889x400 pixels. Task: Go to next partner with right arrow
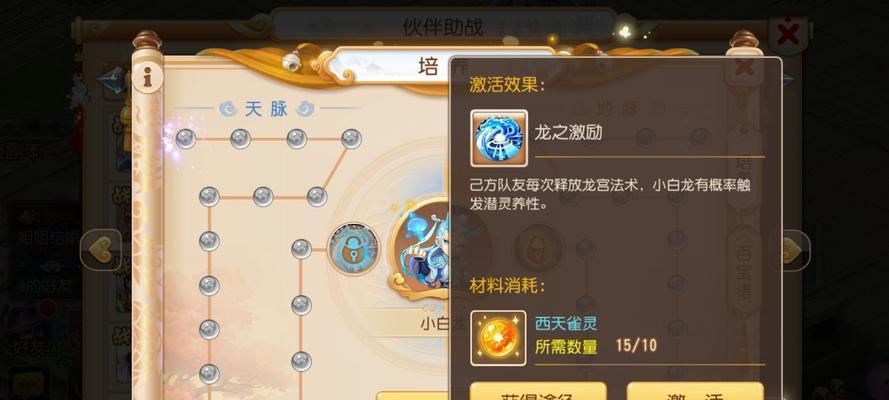coord(795,249)
